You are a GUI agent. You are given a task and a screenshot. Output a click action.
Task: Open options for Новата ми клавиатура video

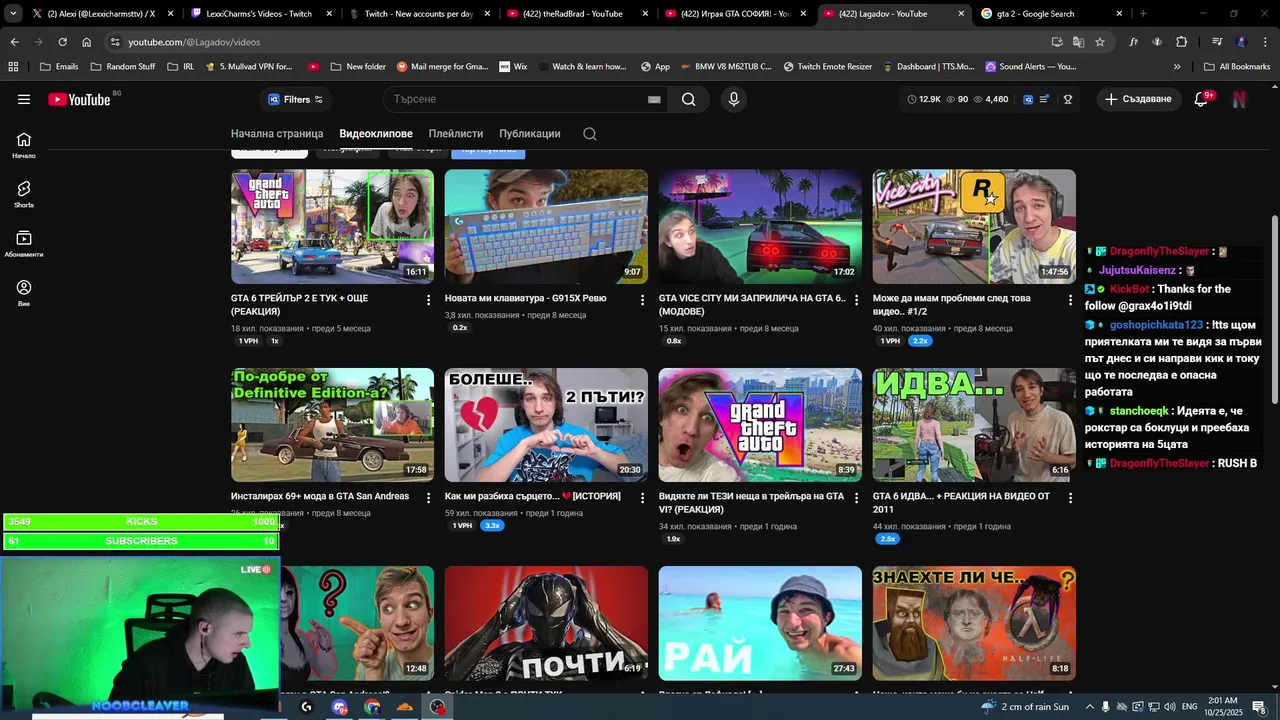click(x=643, y=300)
